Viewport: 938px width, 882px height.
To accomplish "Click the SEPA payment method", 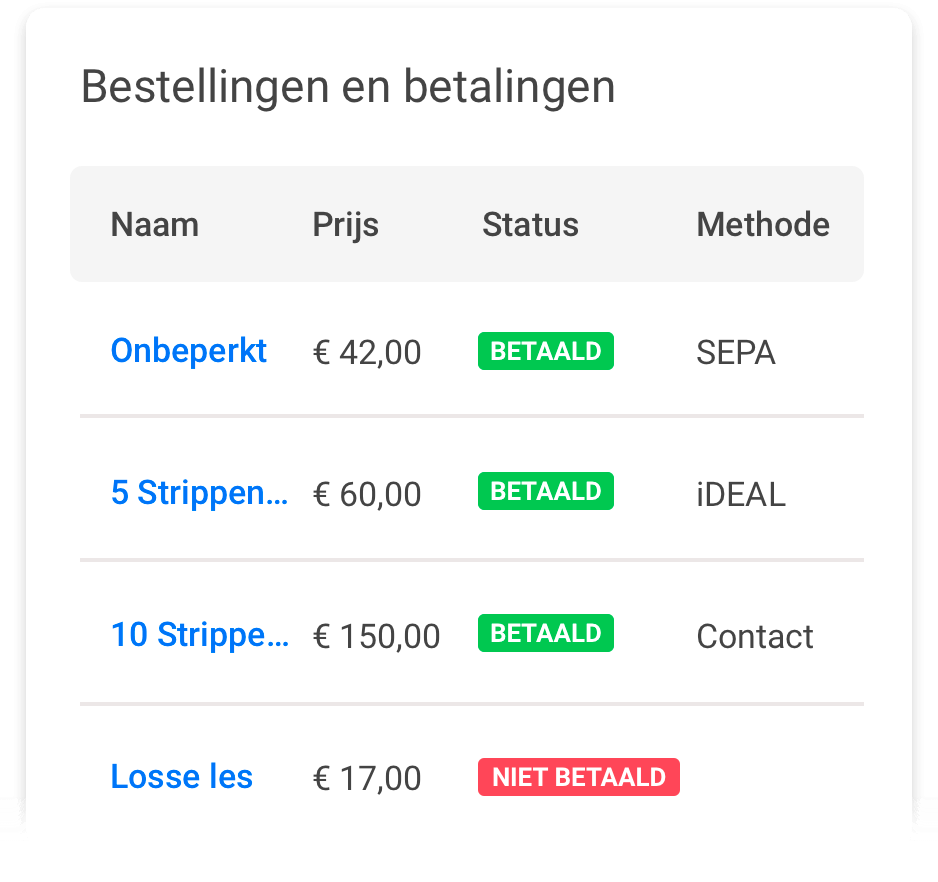I will pos(736,353).
